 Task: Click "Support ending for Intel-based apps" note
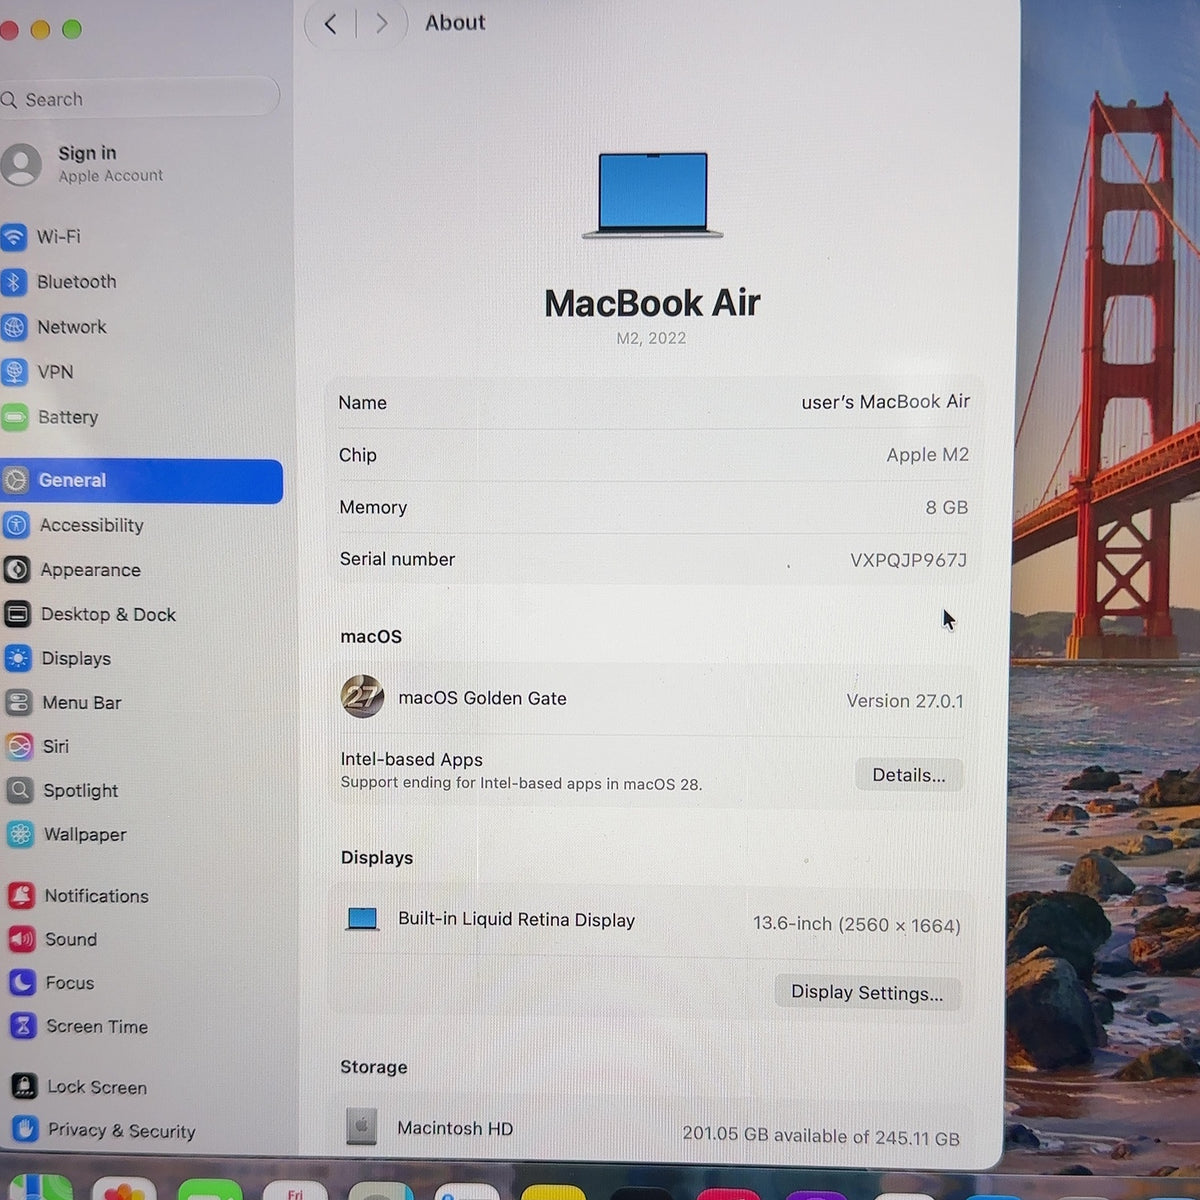tap(521, 783)
